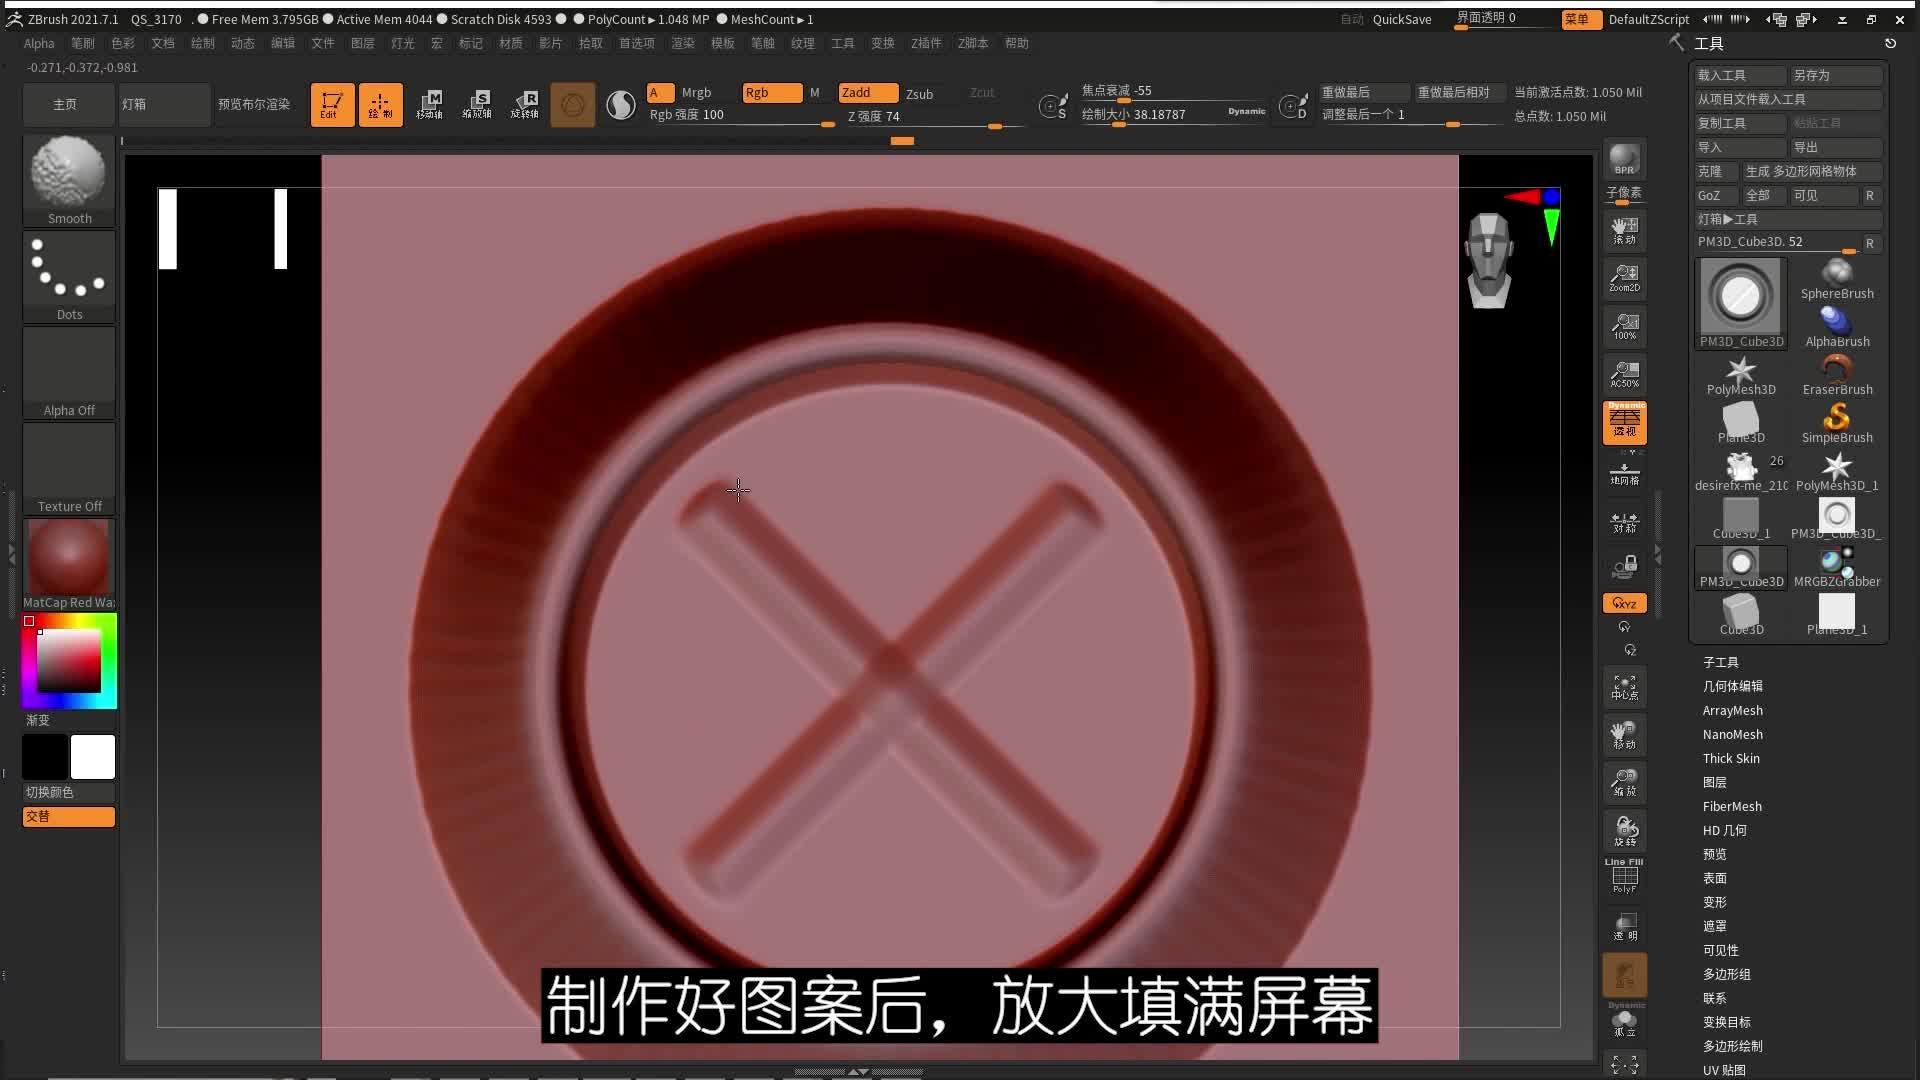Viewport: 1920px width, 1080px height.
Task: Select the Move gizmo tool
Action: pos(429,104)
